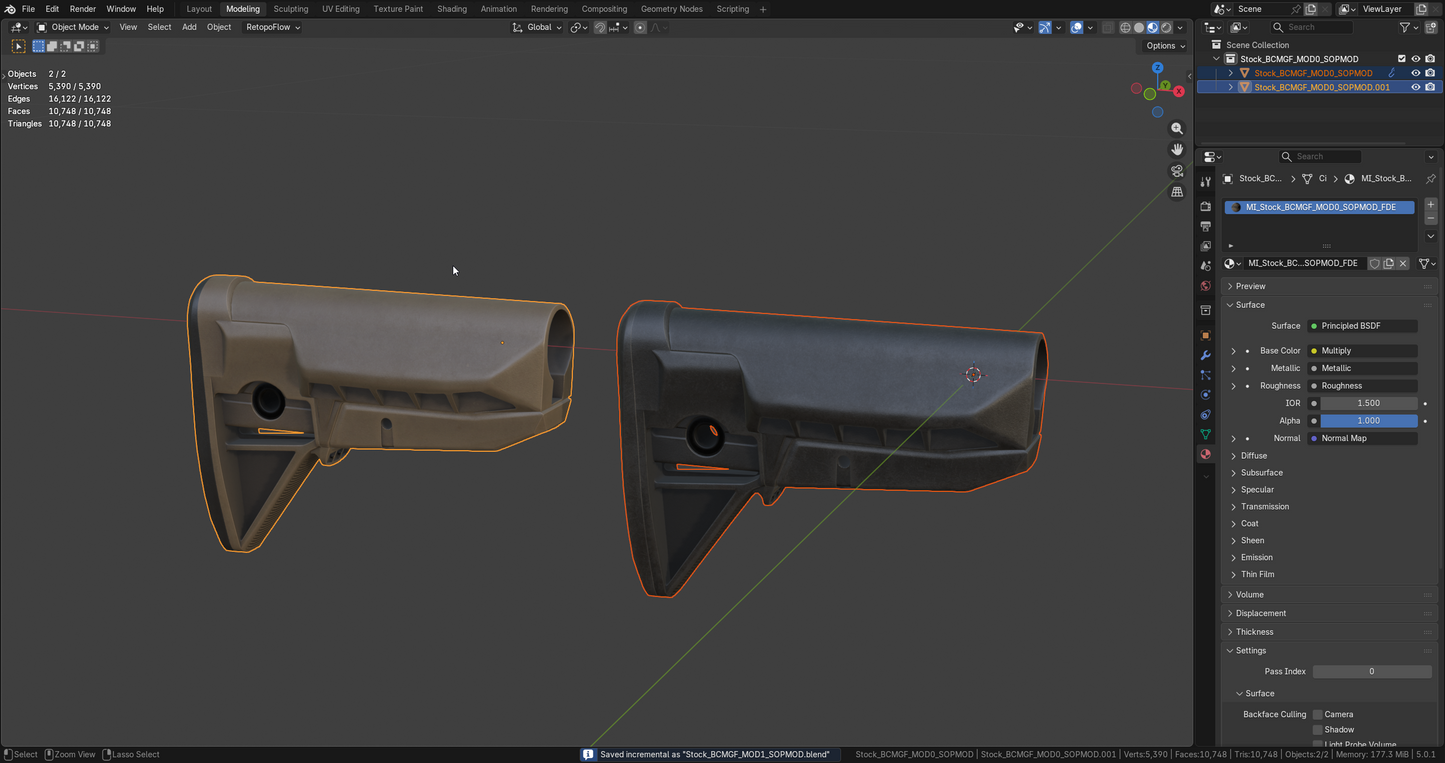Select the Tool properties tab icon
The image size is (1445, 763).
[1205, 182]
